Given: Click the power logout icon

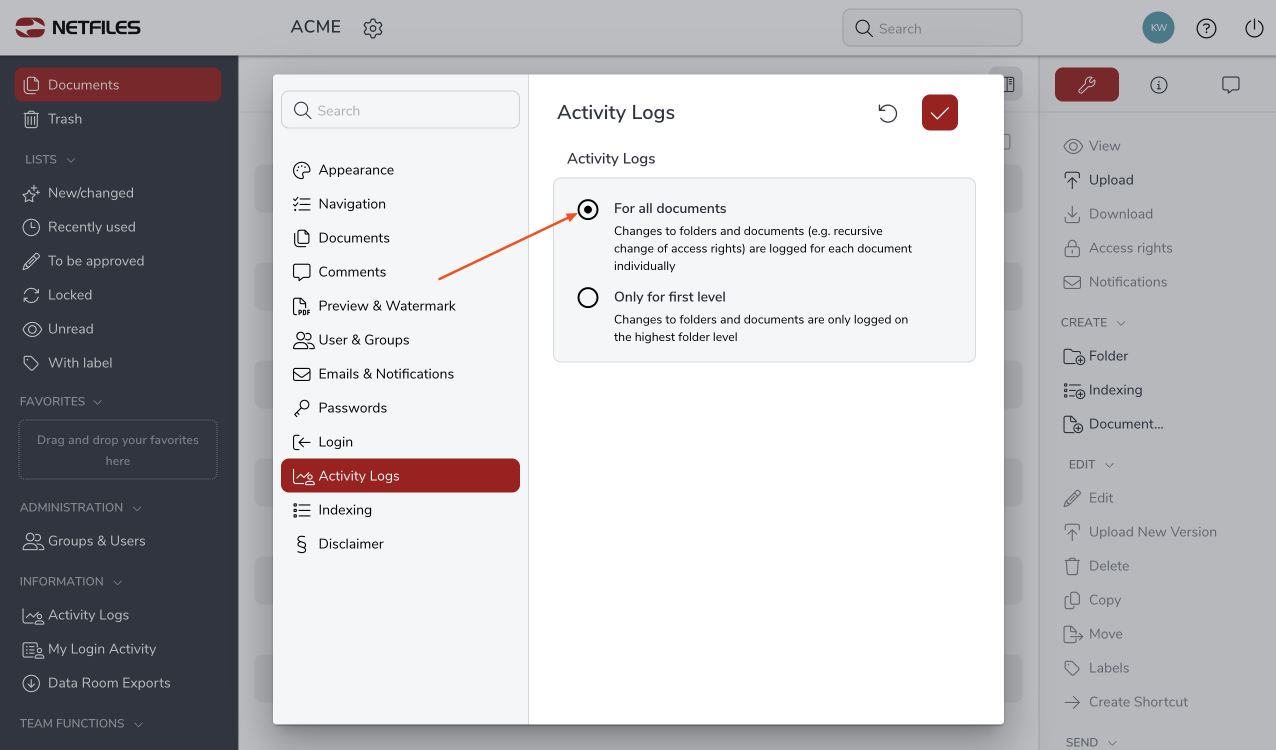Looking at the screenshot, I should pos(1254,28).
